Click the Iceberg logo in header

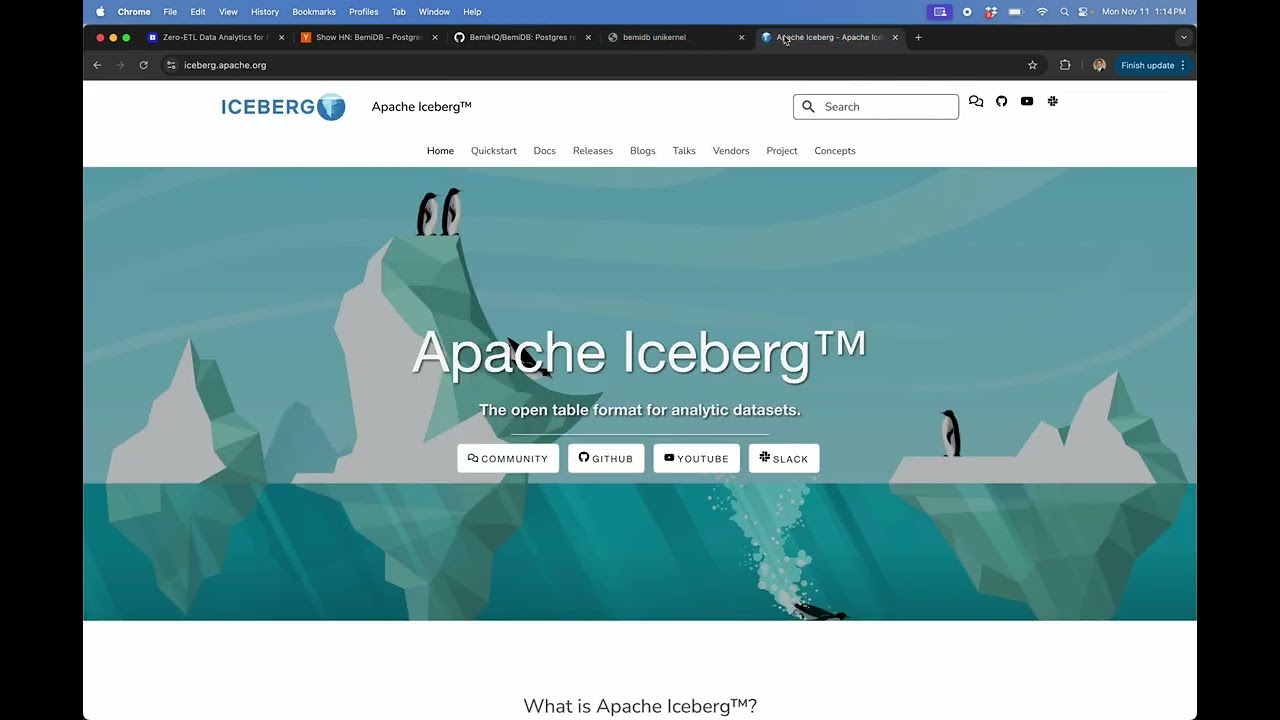[x=283, y=107]
